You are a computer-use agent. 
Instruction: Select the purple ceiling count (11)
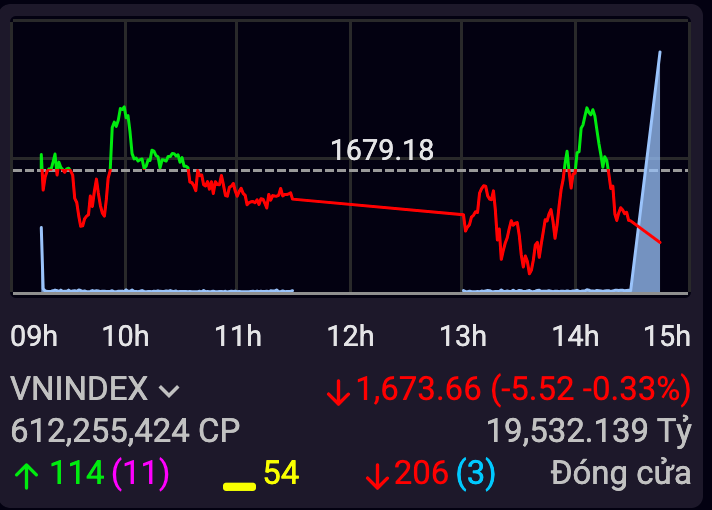click(140, 472)
